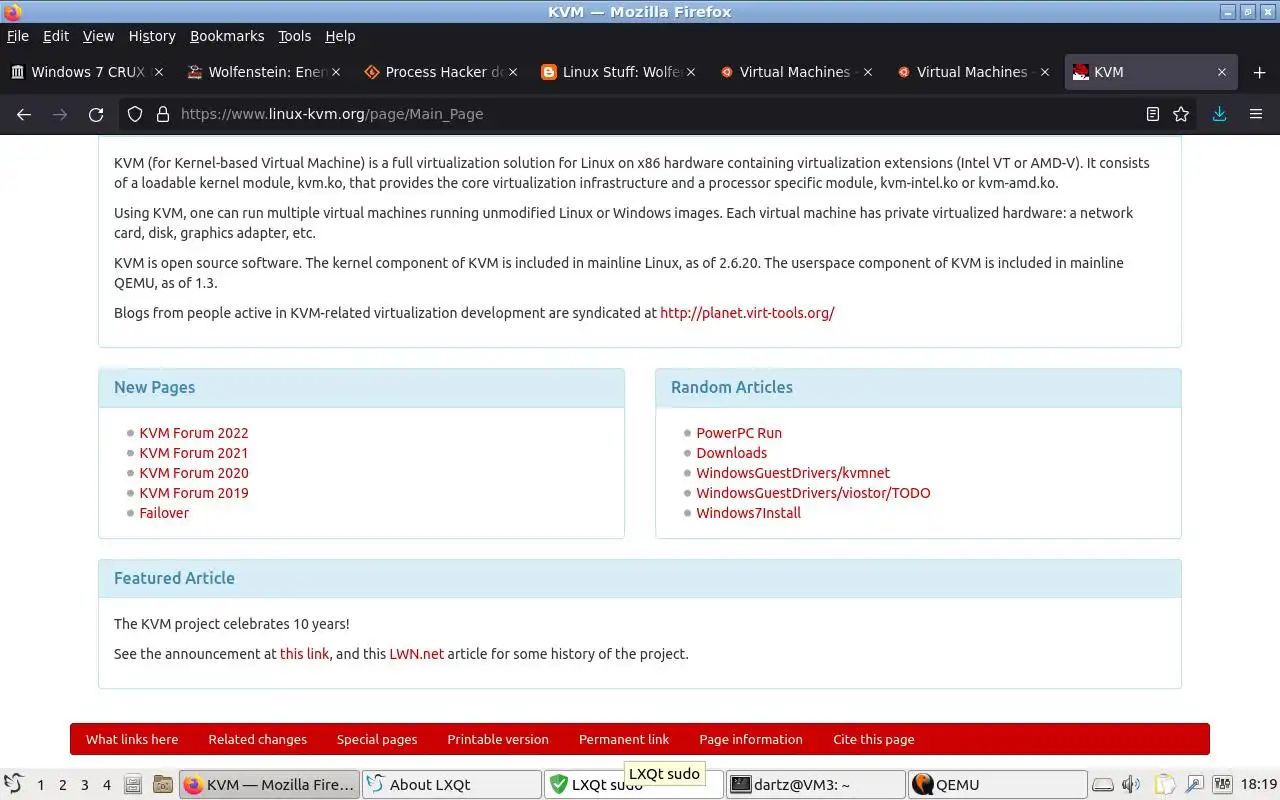Image resolution: width=1280 pixels, height=800 pixels.
Task: Open Page information
Action: click(x=751, y=740)
